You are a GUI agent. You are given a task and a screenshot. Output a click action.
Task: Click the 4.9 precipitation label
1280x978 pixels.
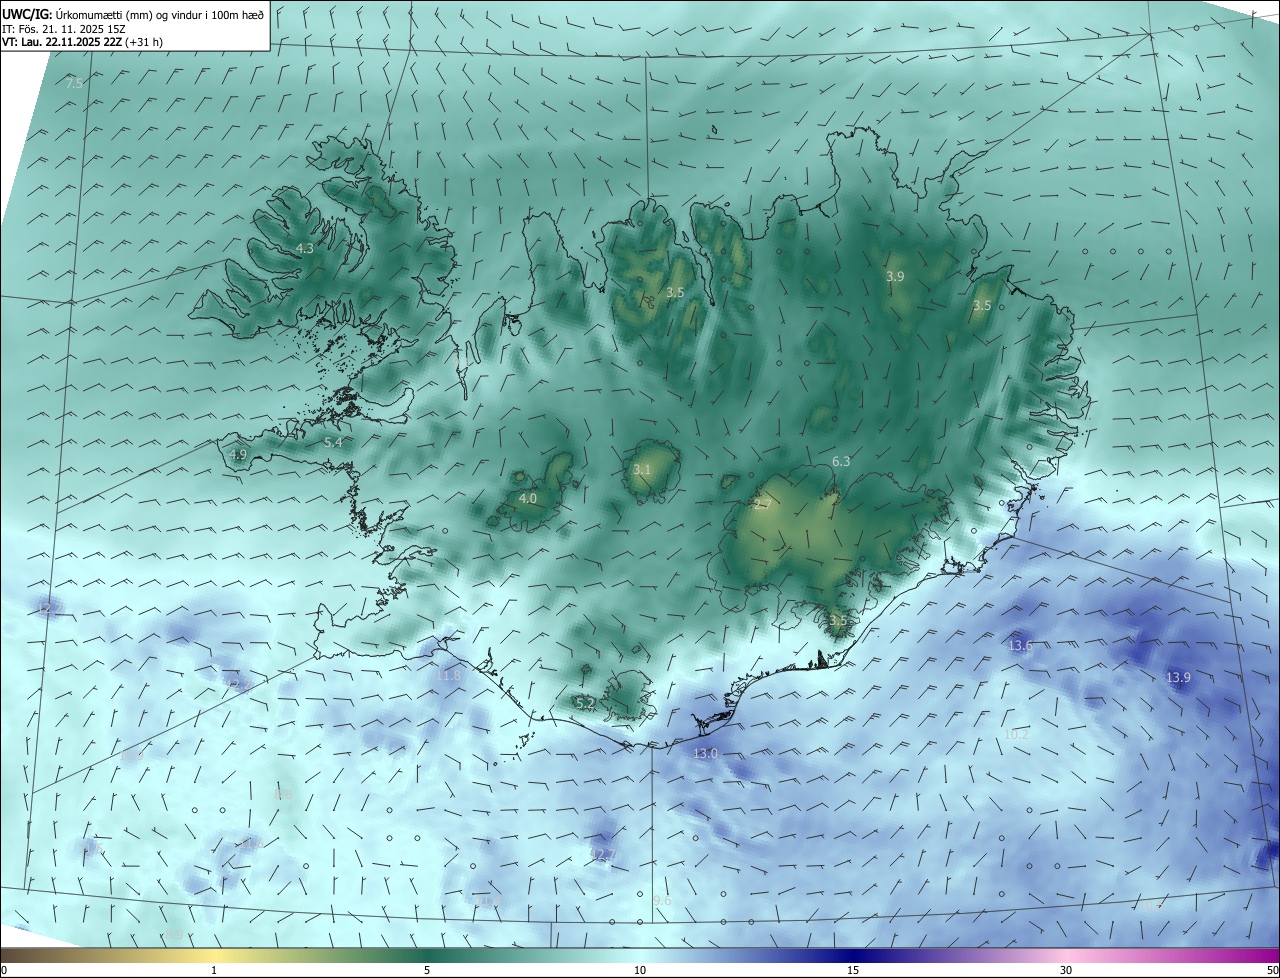coord(238,454)
